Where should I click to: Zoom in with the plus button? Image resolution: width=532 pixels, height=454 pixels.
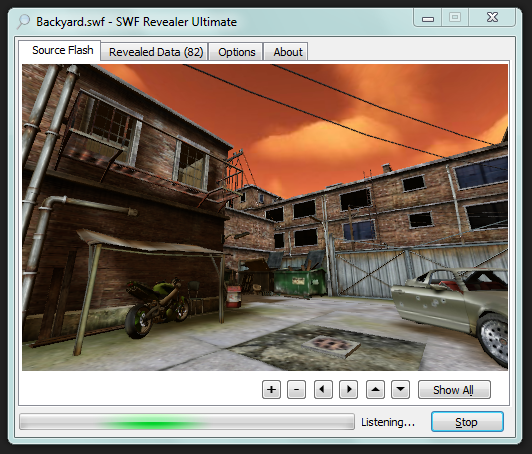click(x=271, y=389)
